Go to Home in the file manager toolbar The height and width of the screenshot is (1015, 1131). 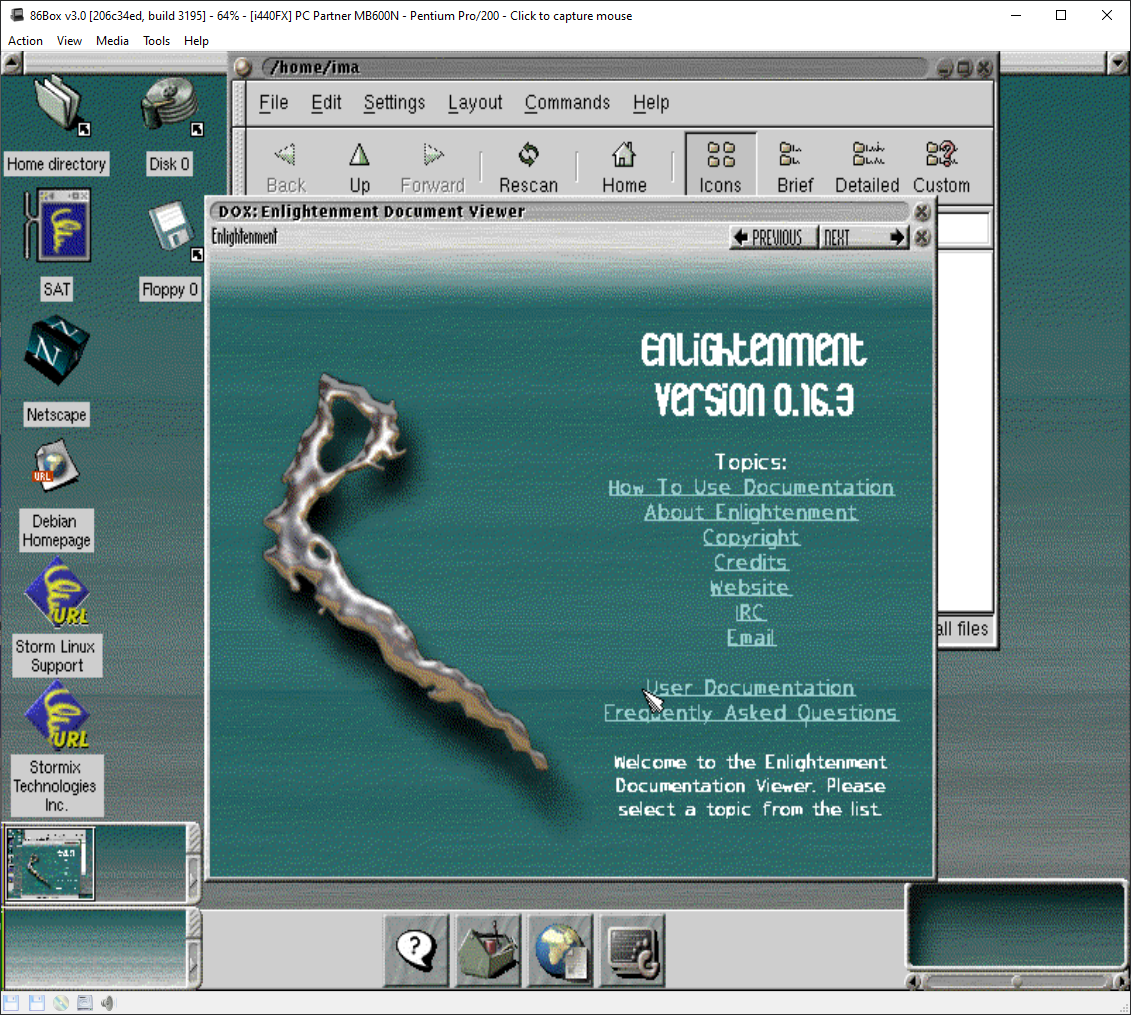624,167
